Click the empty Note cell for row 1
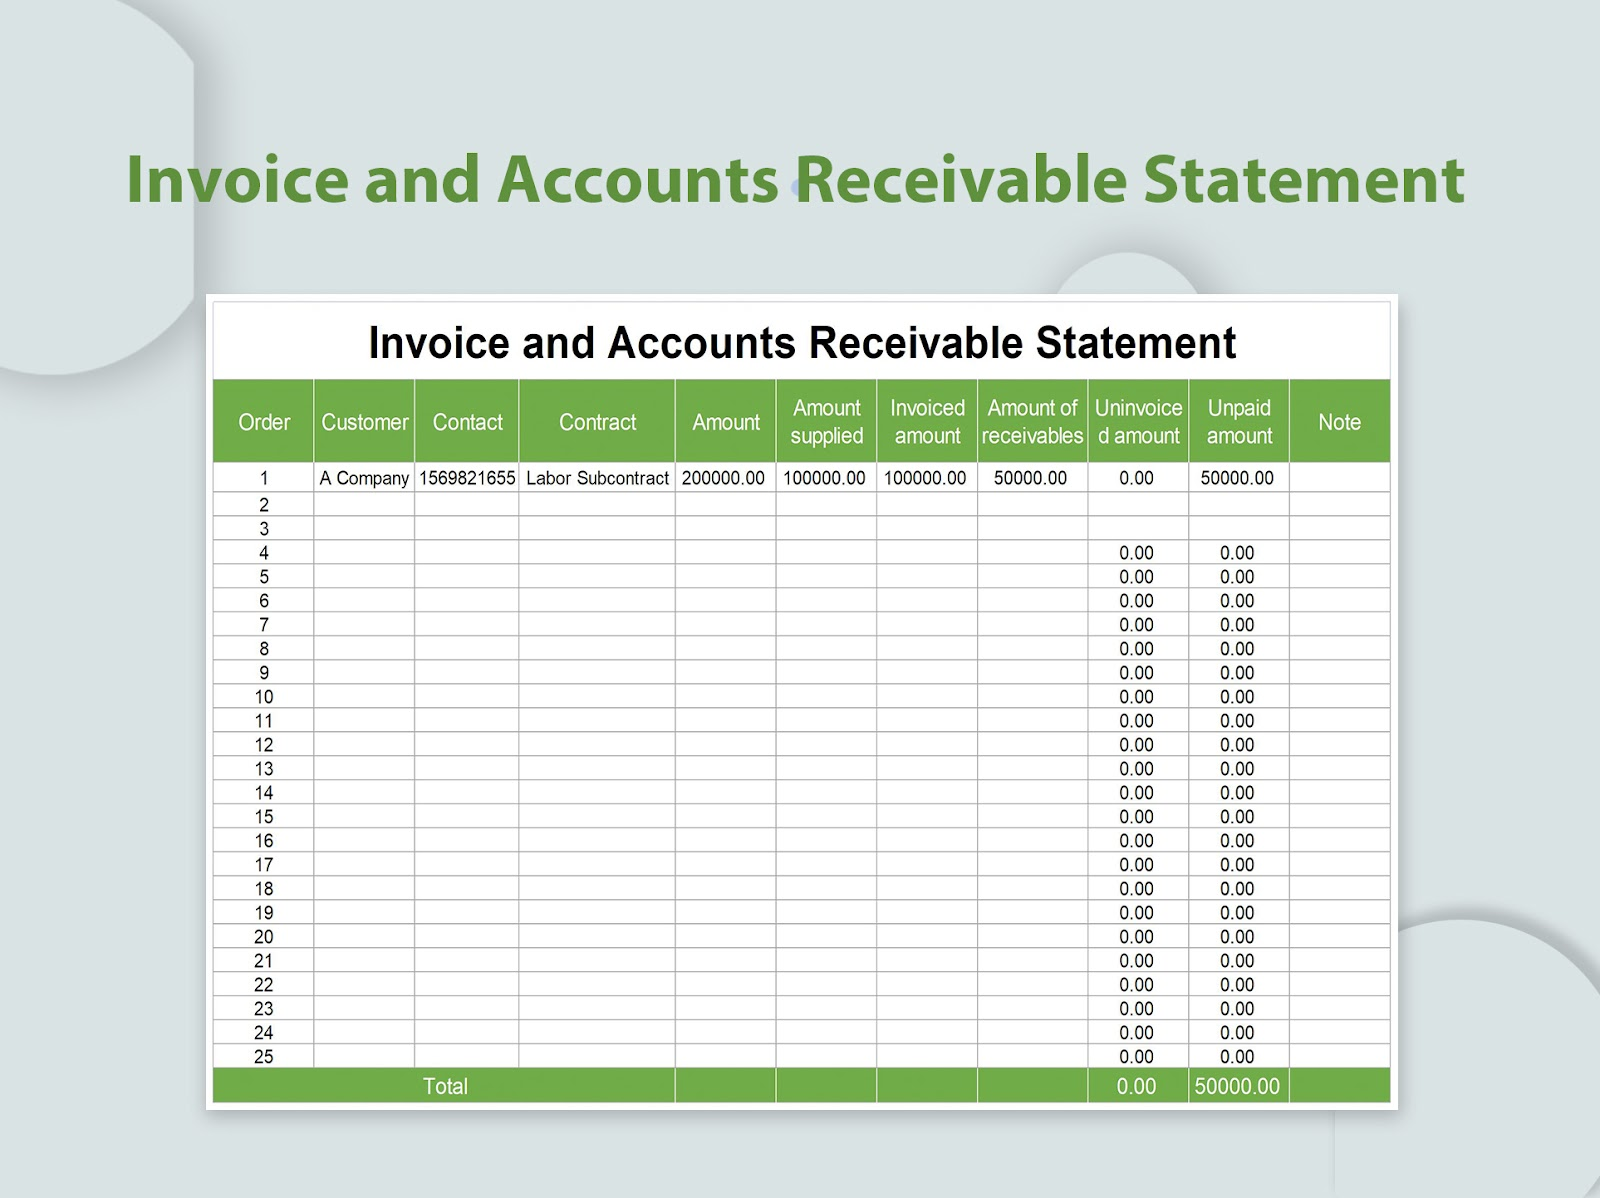 (1339, 478)
